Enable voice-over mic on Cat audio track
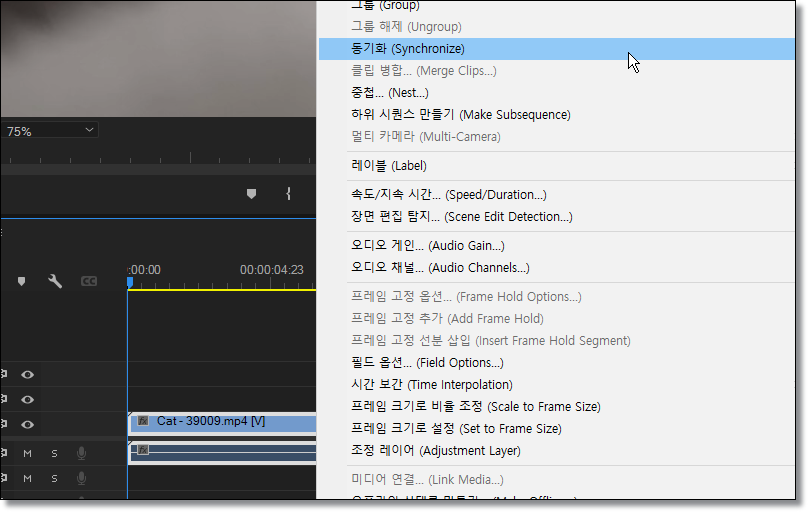Image resolution: width=808 pixels, height=522 pixels. 81,453
